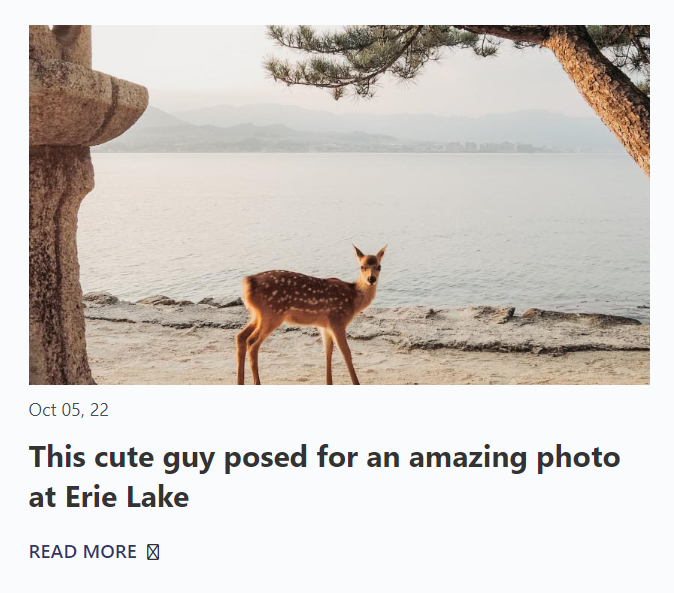Click the word 'MORE' before the arrow

(111, 552)
